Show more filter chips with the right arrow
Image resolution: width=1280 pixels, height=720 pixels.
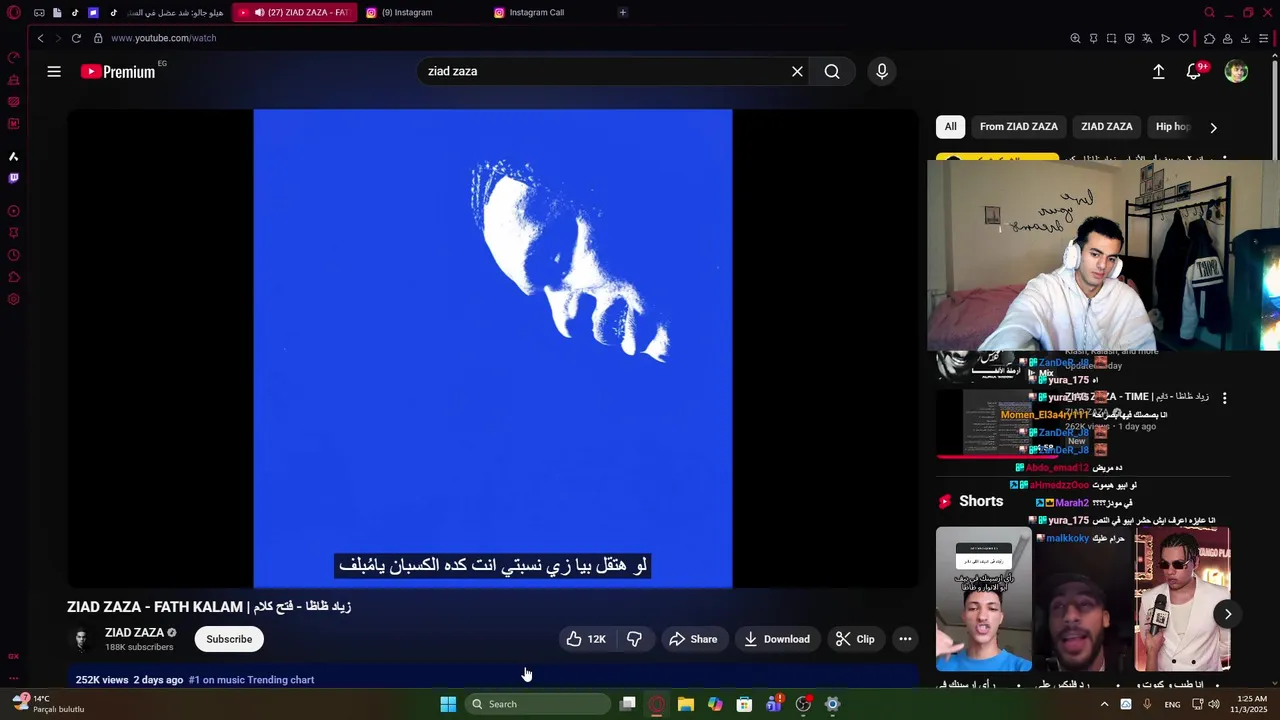pos(1213,127)
